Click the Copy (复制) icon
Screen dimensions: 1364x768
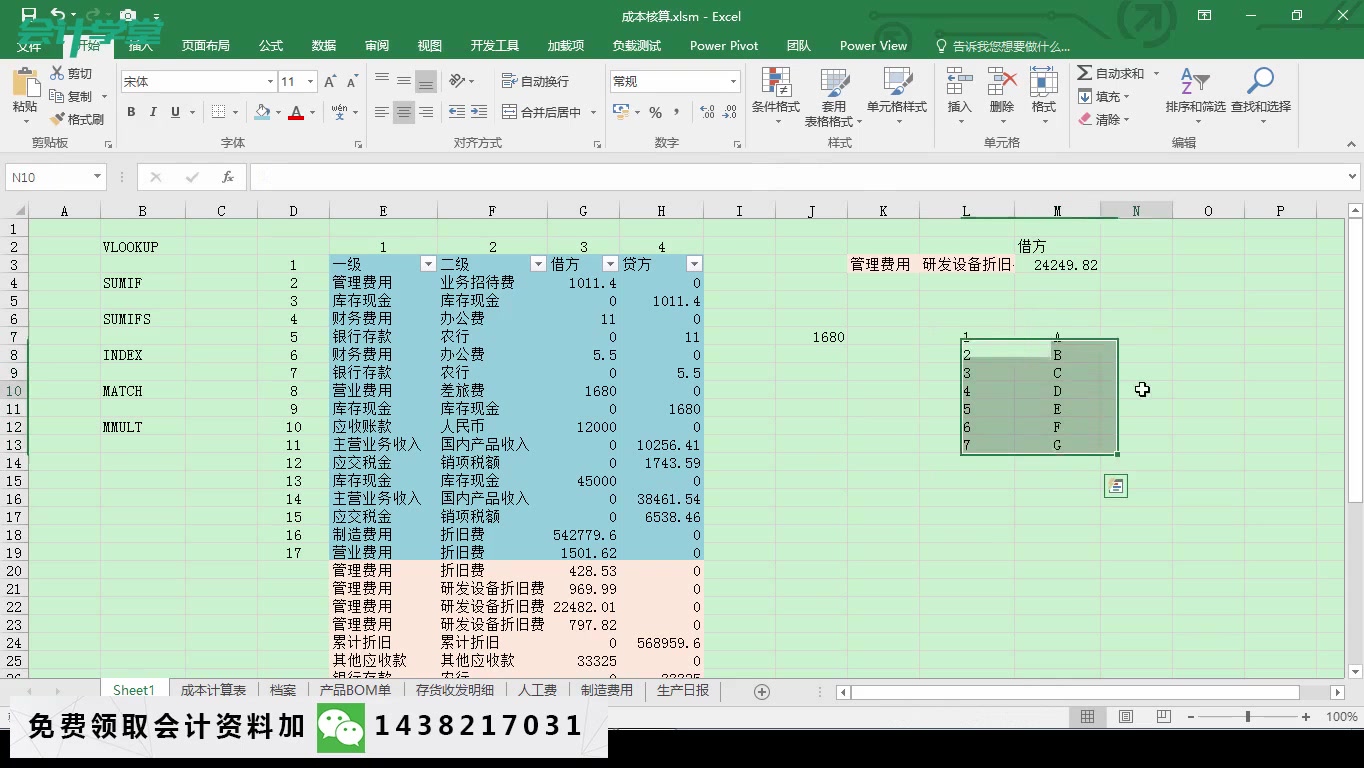tap(57, 96)
